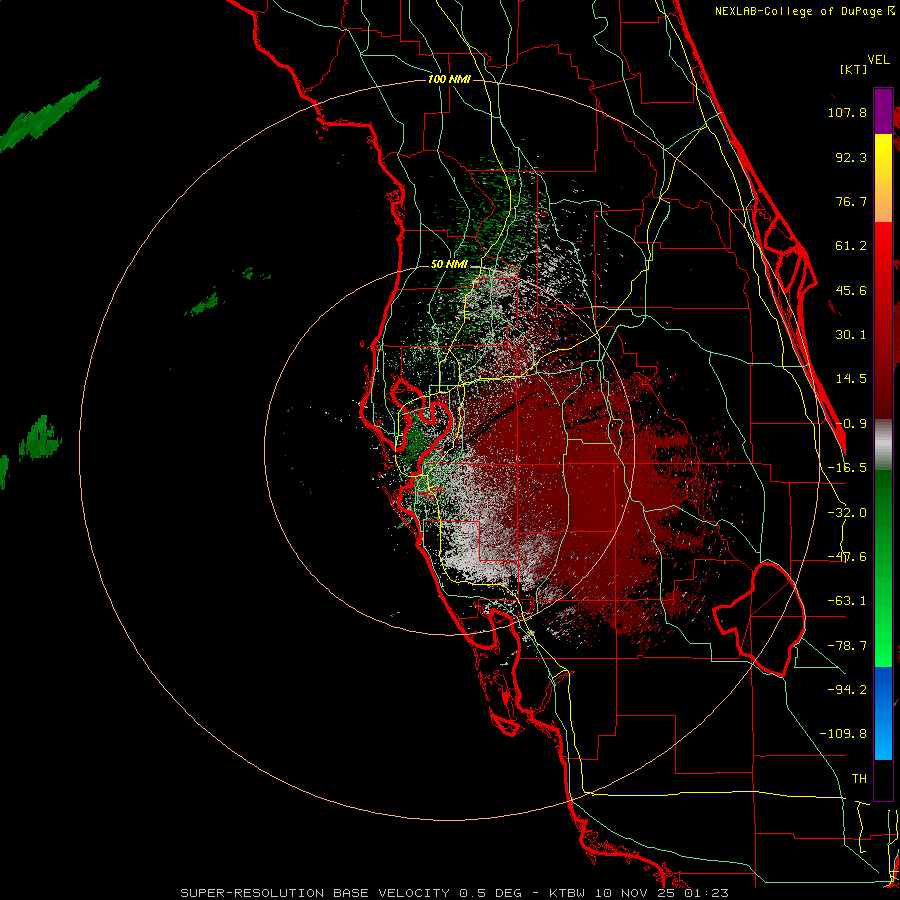Screen dimensions: 900x900
Task: Click the 100 NMI range ring label
Action: (449, 79)
